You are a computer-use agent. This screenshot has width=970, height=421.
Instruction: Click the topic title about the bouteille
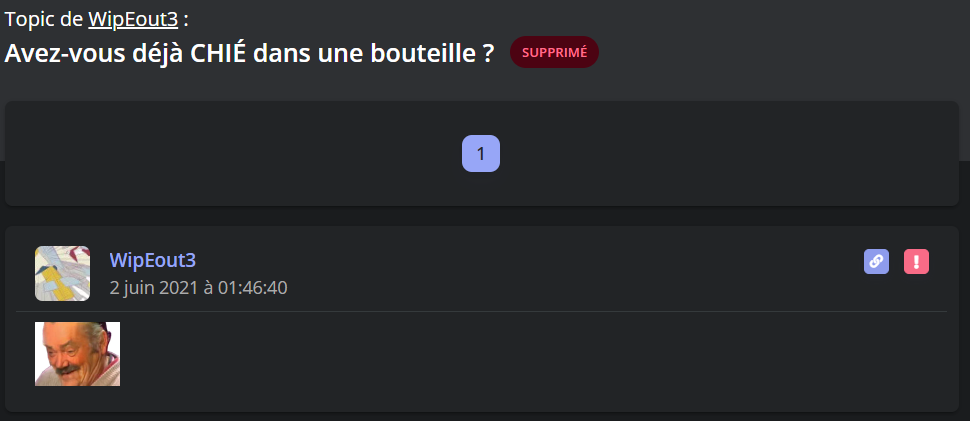(x=250, y=53)
